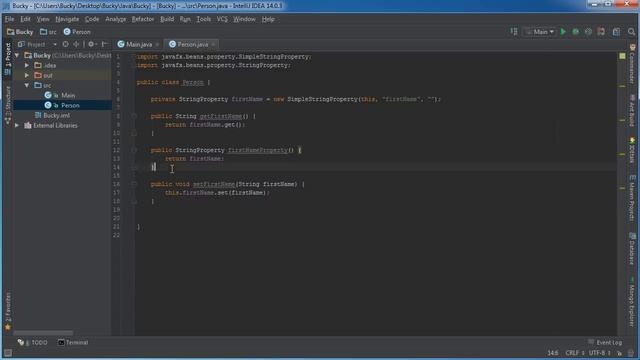This screenshot has width=640, height=360.
Task: Open the Code menu
Action: pos(92,19)
